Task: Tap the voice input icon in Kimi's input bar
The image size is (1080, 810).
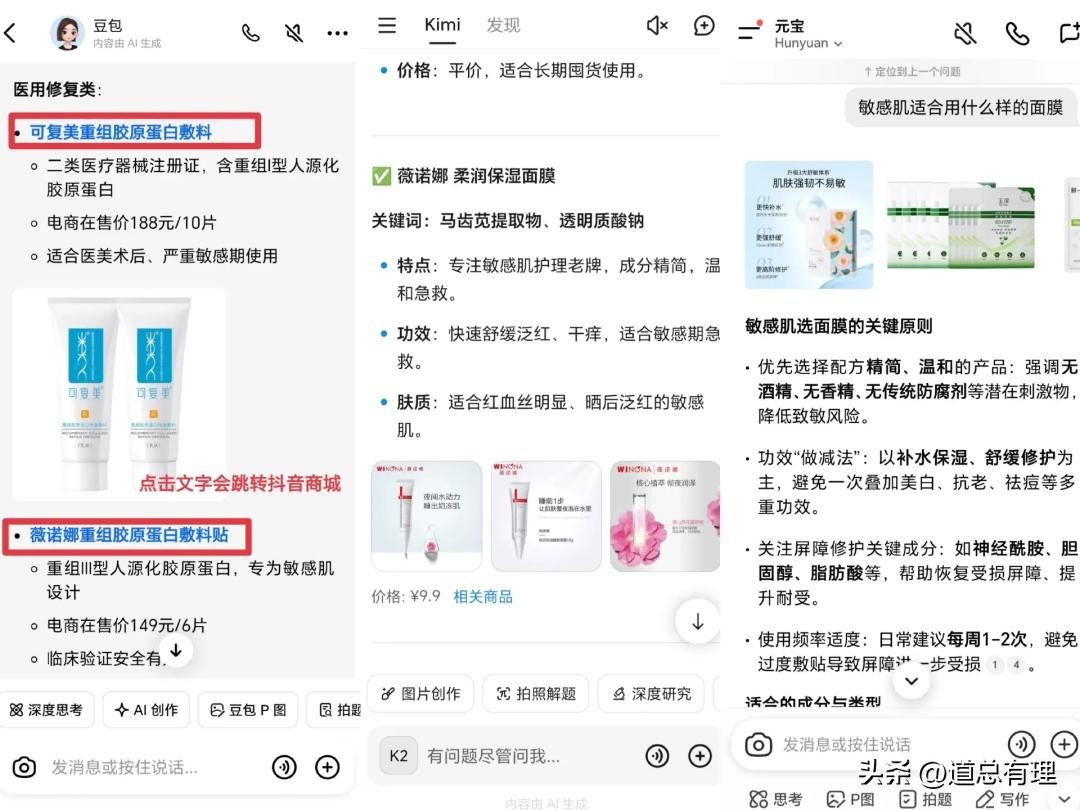Action: point(658,755)
